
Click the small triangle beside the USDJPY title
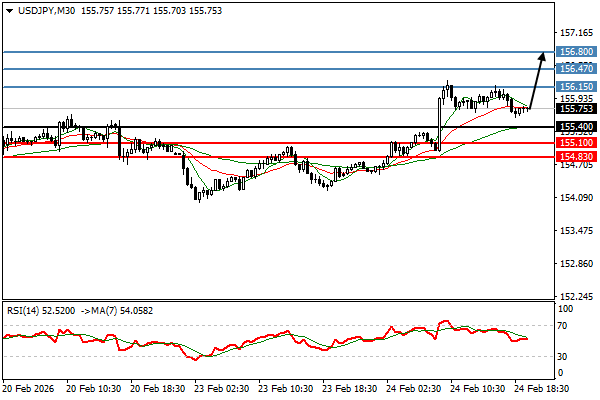click(x=7, y=10)
